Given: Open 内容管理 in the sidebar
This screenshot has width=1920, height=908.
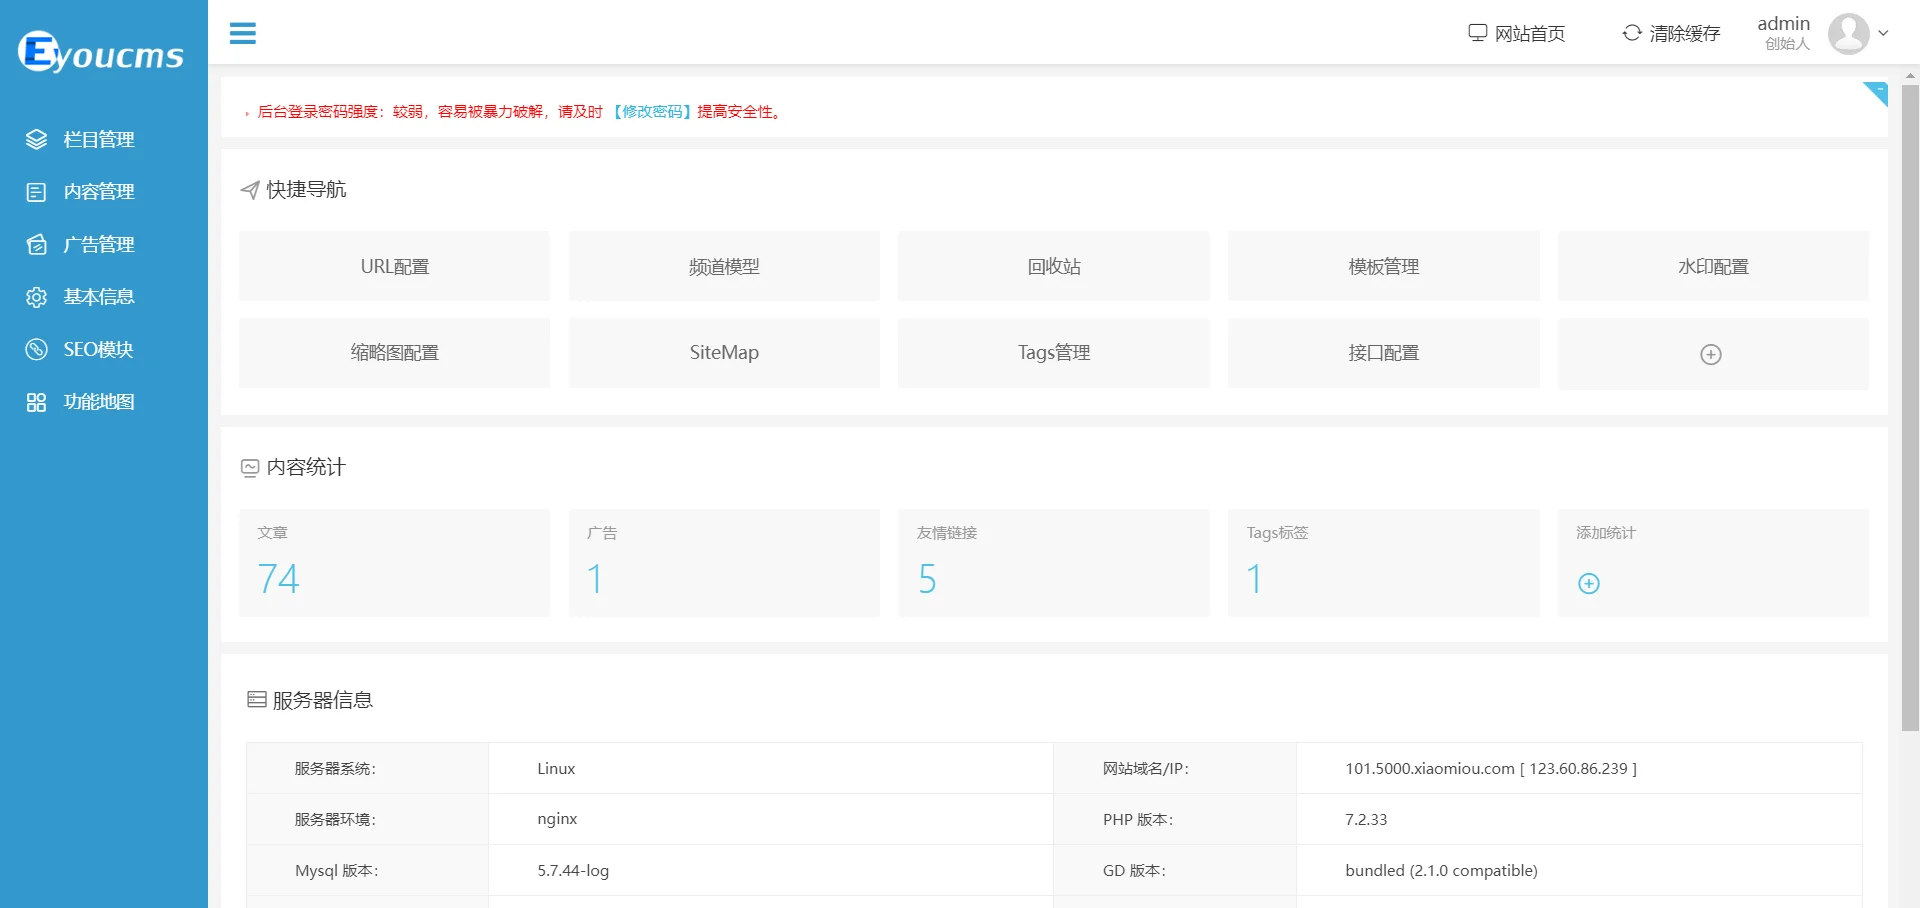Looking at the screenshot, I should point(98,192).
